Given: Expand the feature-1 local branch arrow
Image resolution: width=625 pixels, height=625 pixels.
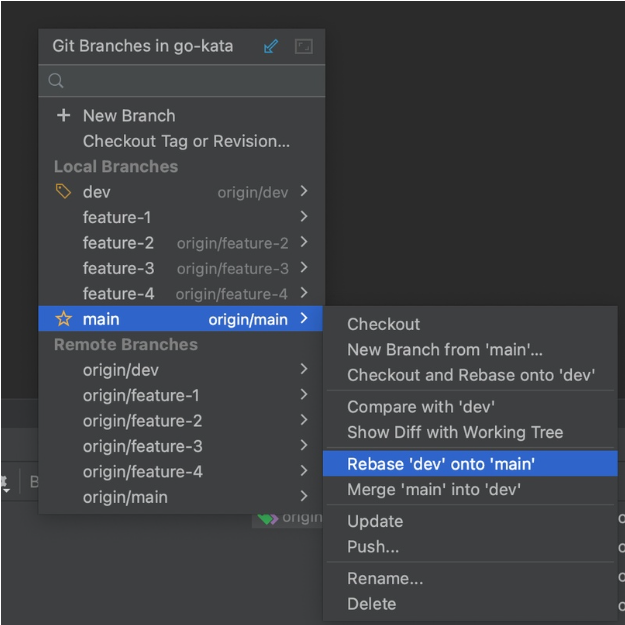Looking at the screenshot, I should (304, 217).
